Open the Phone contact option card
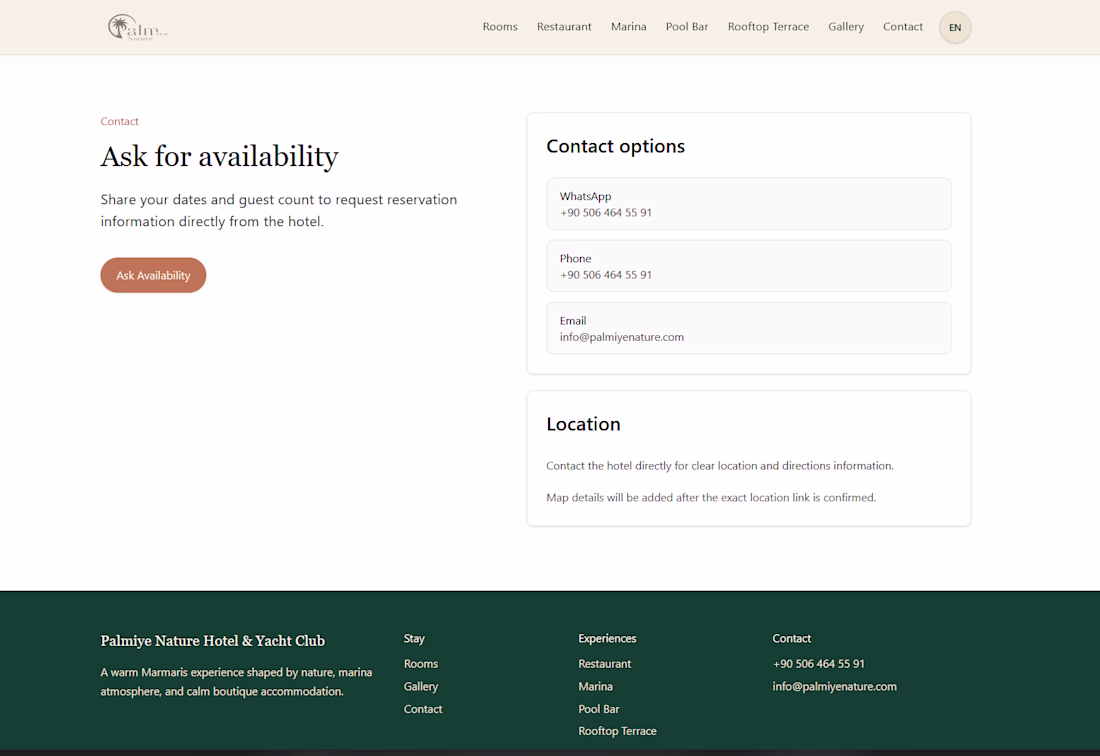 click(749, 266)
